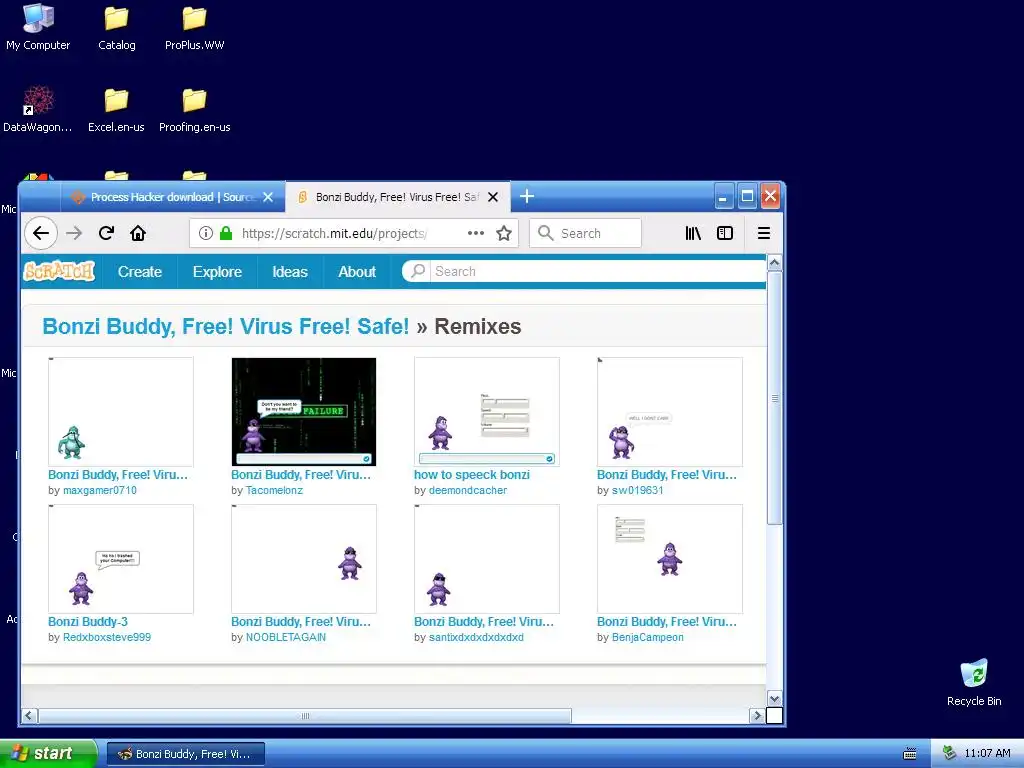
Task: Open the Proofing.en-us desktop folder
Action: tap(195, 109)
